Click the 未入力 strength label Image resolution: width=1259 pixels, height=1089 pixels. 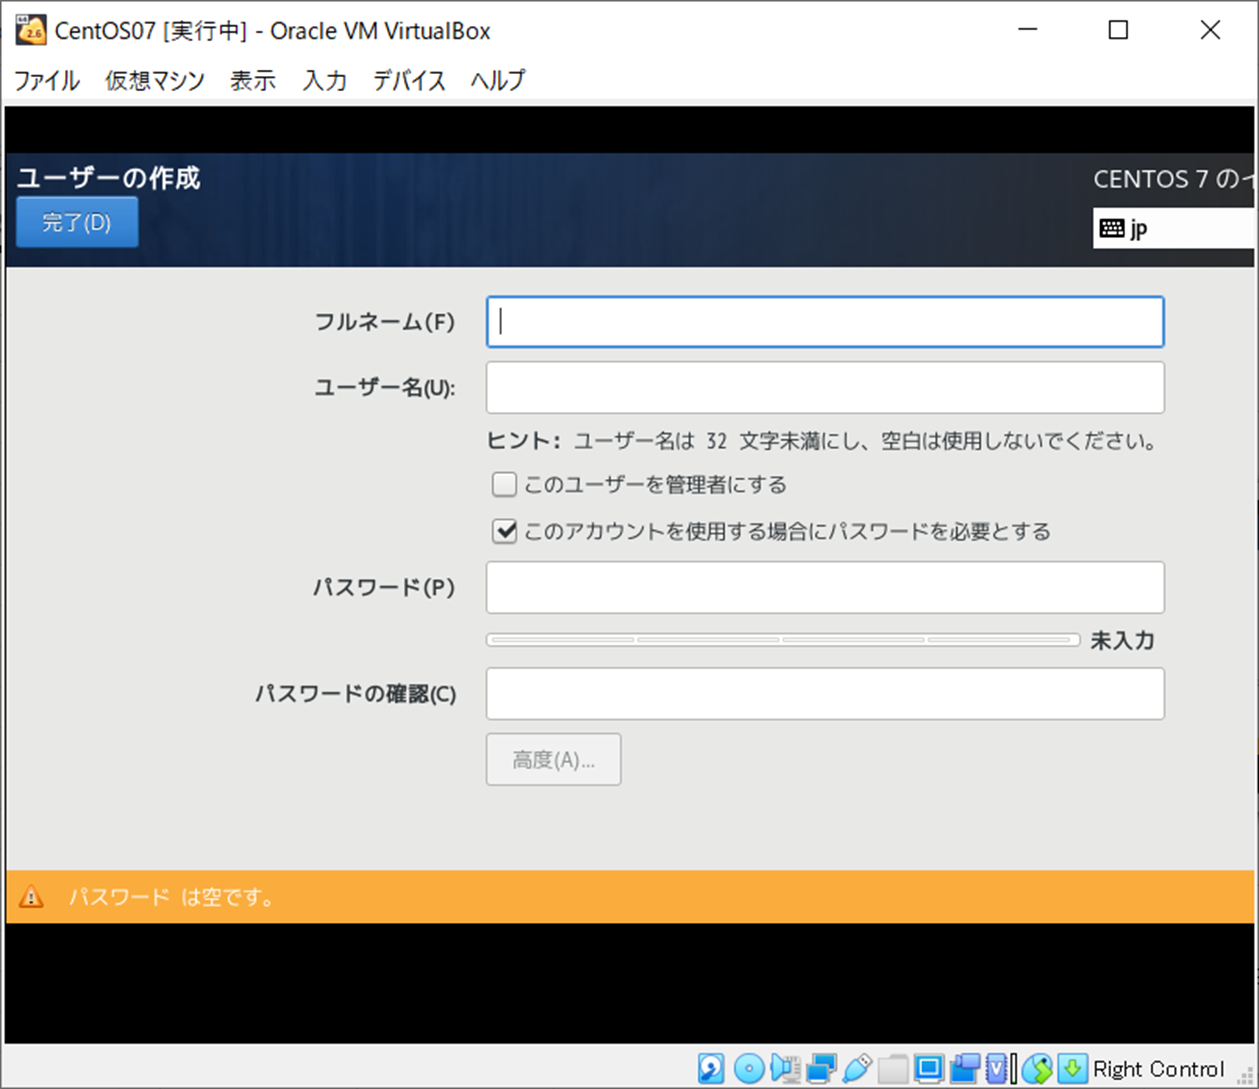coord(1122,641)
